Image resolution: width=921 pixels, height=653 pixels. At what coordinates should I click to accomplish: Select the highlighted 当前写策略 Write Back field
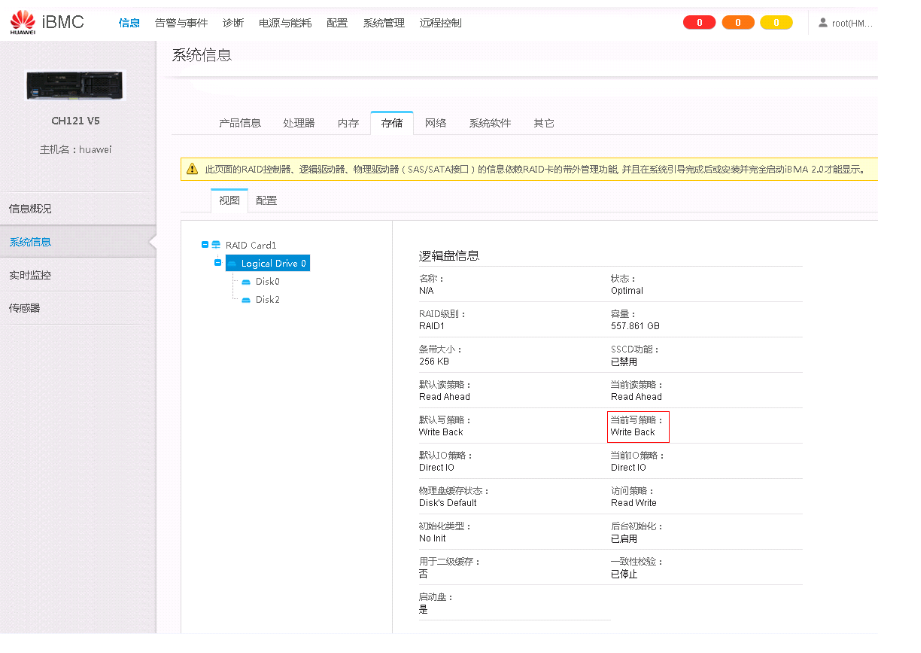coord(637,425)
